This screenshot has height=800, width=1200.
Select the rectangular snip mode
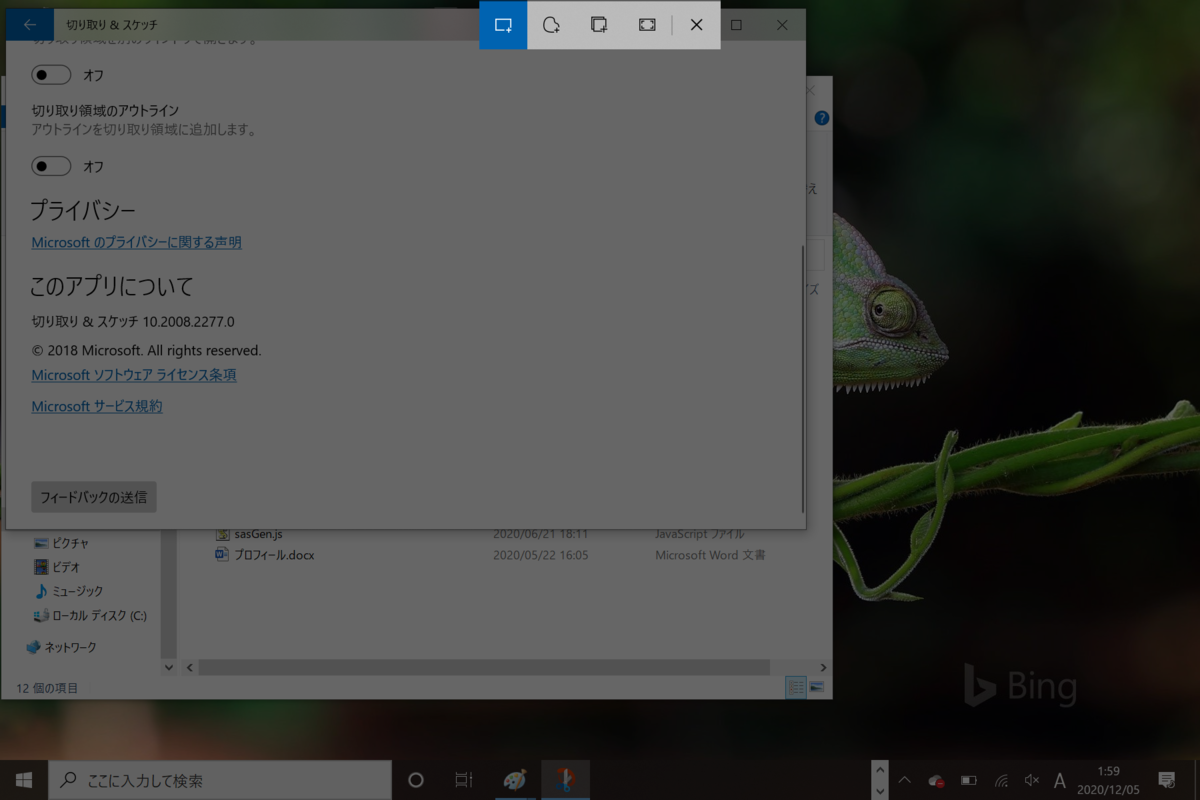click(503, 25)
